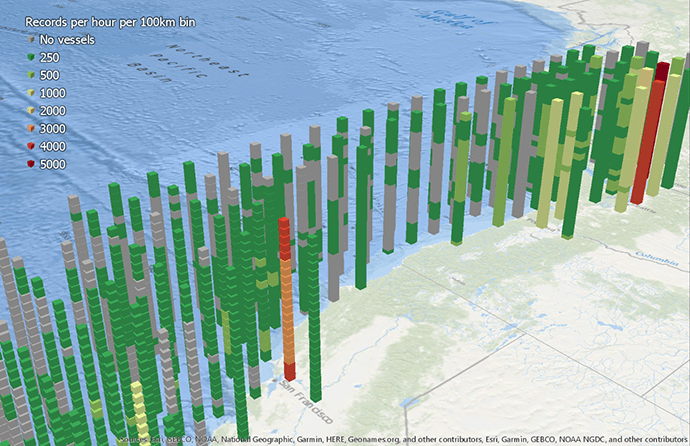Image resolution: width=690 pixels, height=446 pixels.
Task: Click the red 4000 legend swatch
Action: 31,146
